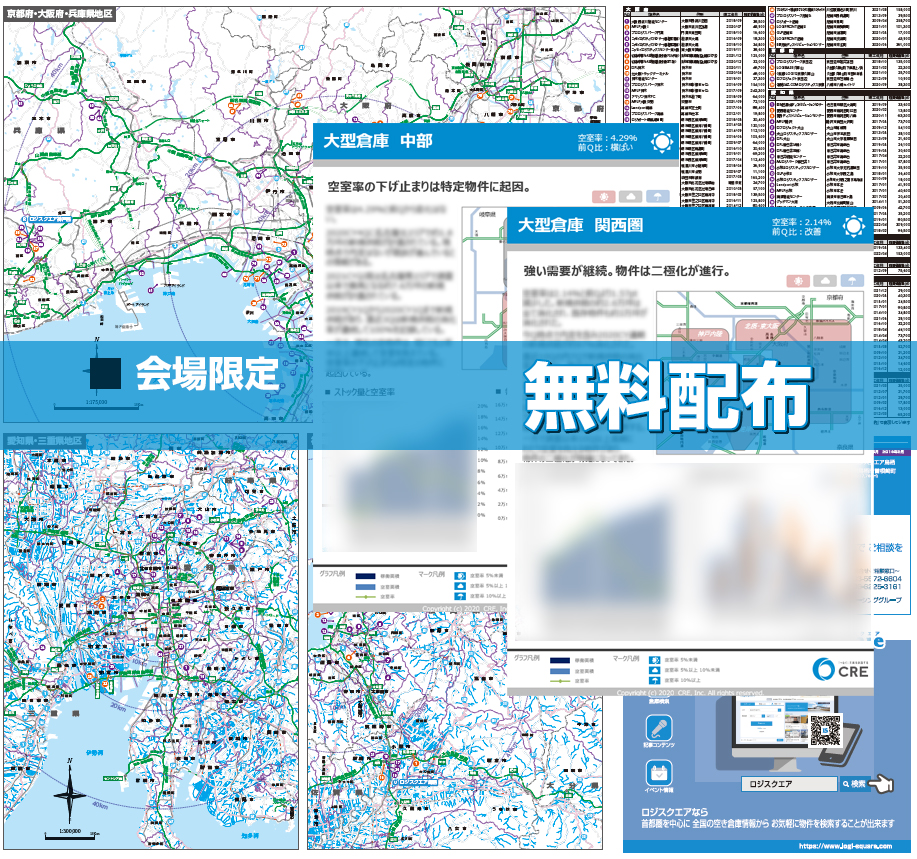Select the gray cloud badge under 関西圏
The height and width of the screenshot is (859, 917).
[826, 280]
